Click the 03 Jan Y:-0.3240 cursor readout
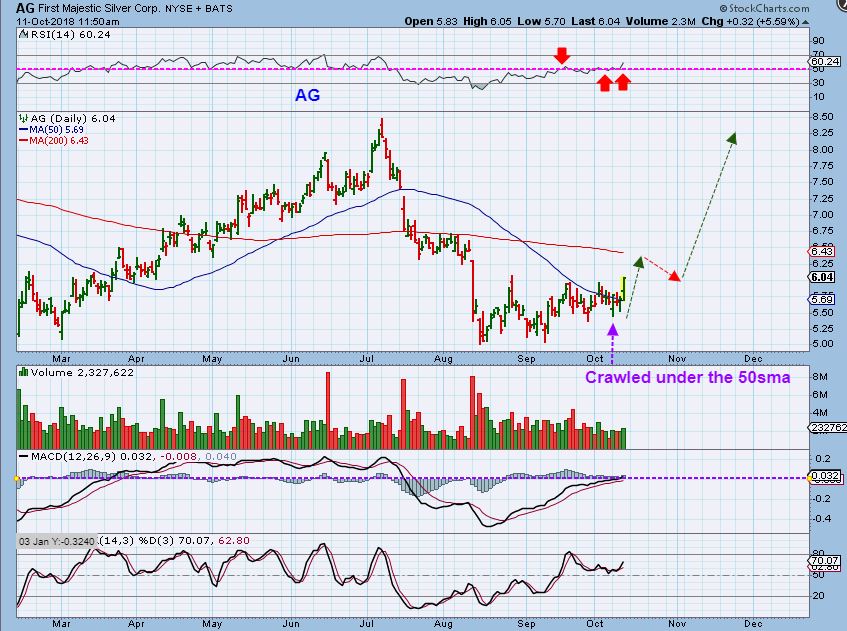 click(57, 541)
